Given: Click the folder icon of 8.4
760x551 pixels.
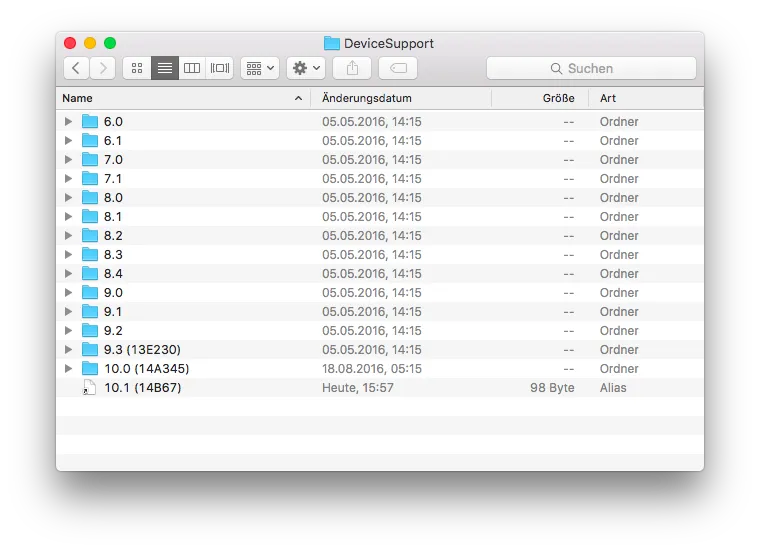Looking at the screenshot, I should click(90, 273).
